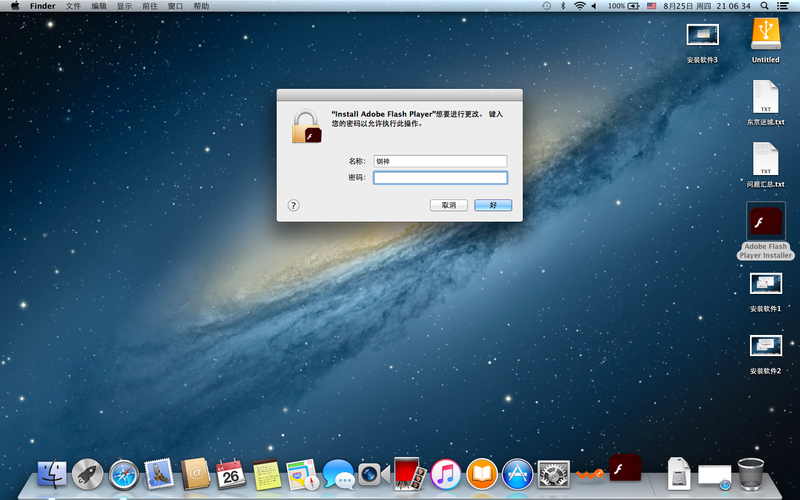The width and height of the screenshot is (800, 500).
Task: Open Mail stamp icon in Dock
Action: 159,474
